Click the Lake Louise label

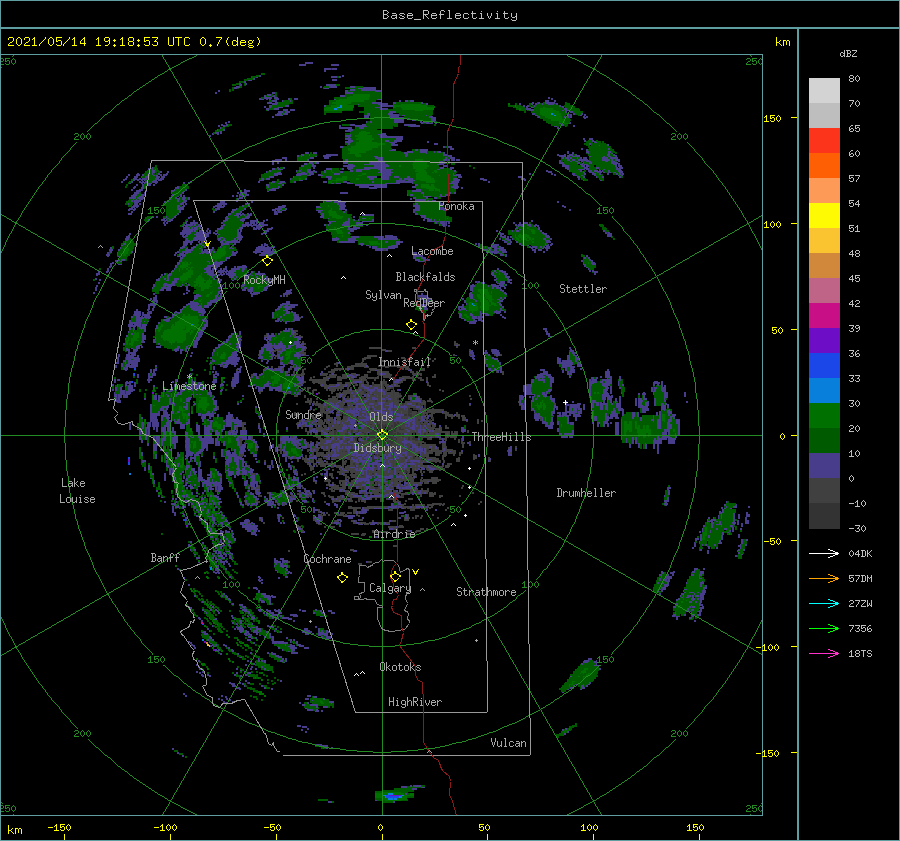(77, 491)
